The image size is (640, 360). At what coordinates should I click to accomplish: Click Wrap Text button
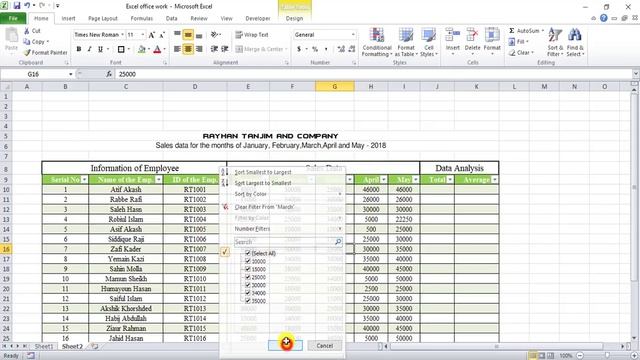coord(252,35)
